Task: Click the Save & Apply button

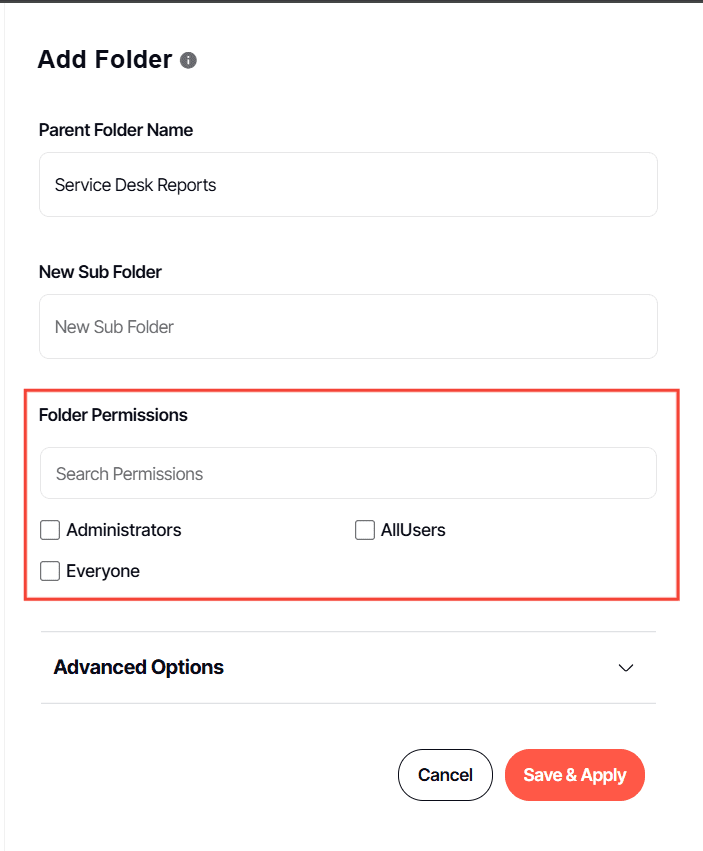Action: point(575,775)
